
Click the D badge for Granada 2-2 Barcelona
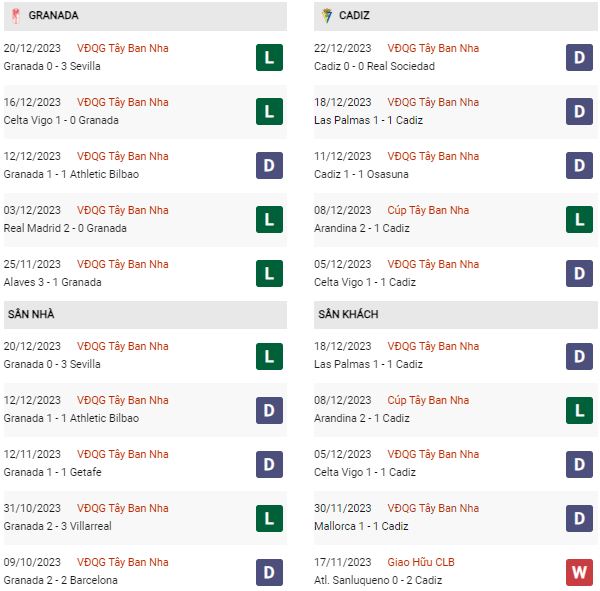point(269,571)
